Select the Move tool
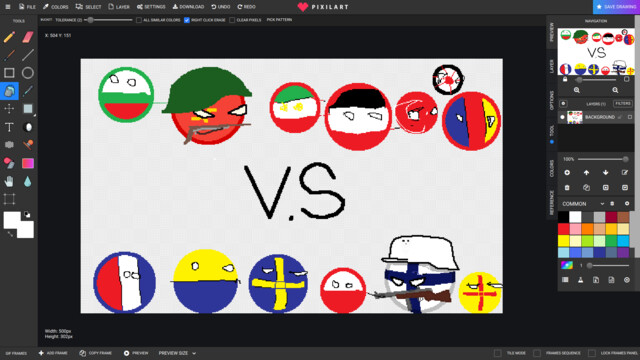 tap(9, 109)
